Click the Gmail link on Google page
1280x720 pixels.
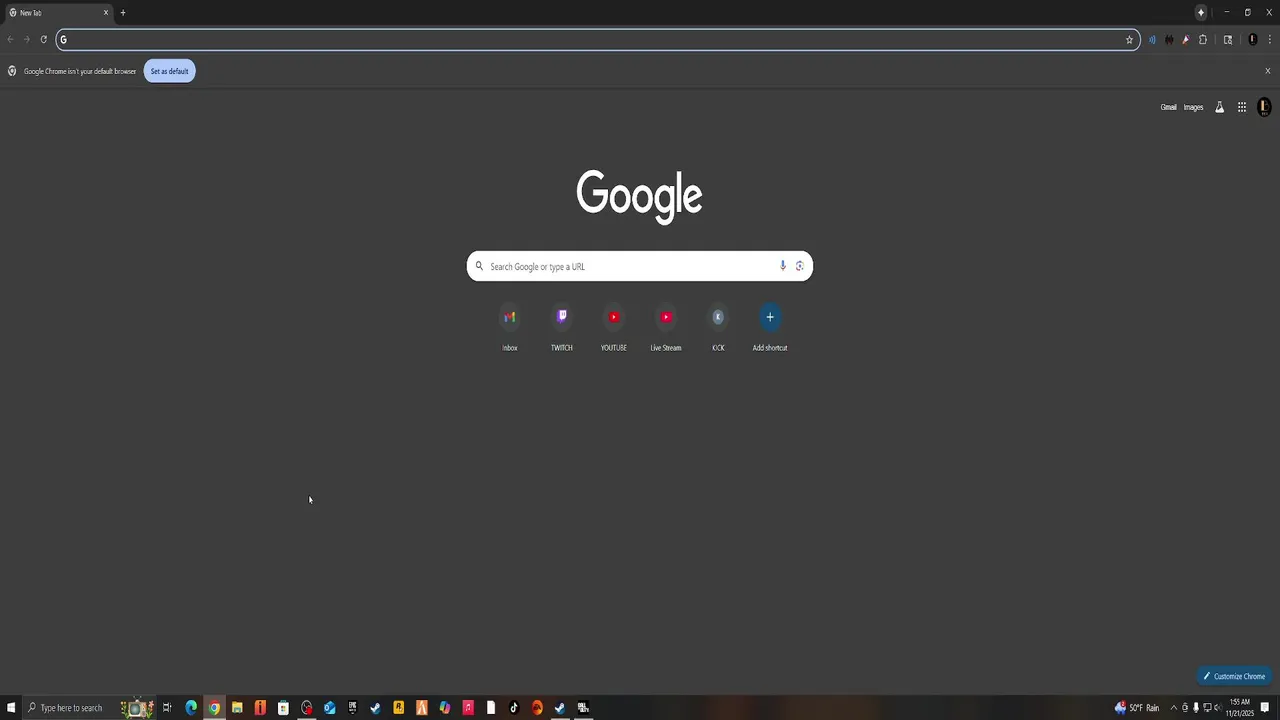(1168, 107)
